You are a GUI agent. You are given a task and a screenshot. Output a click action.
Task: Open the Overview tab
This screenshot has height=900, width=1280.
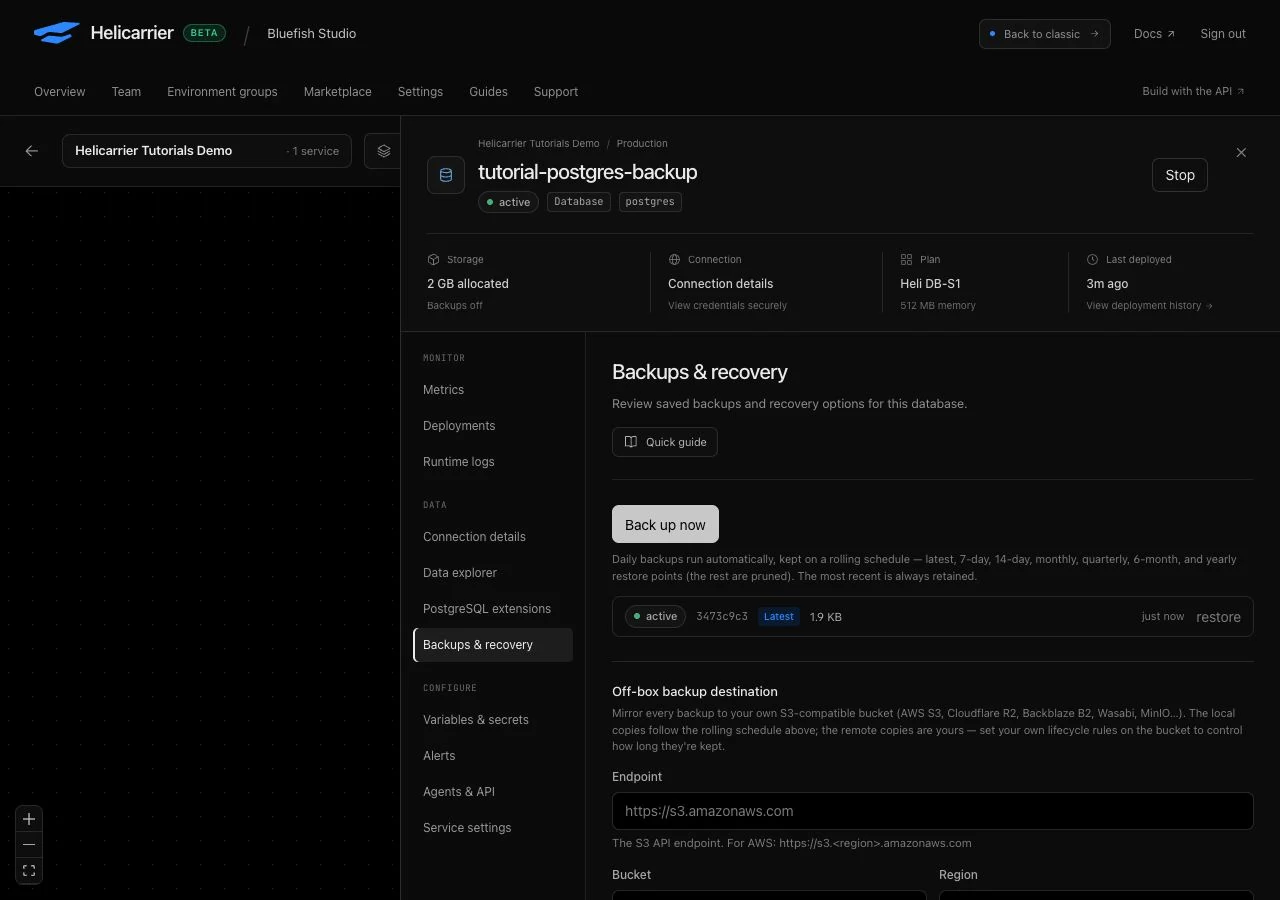click(60, 91)
